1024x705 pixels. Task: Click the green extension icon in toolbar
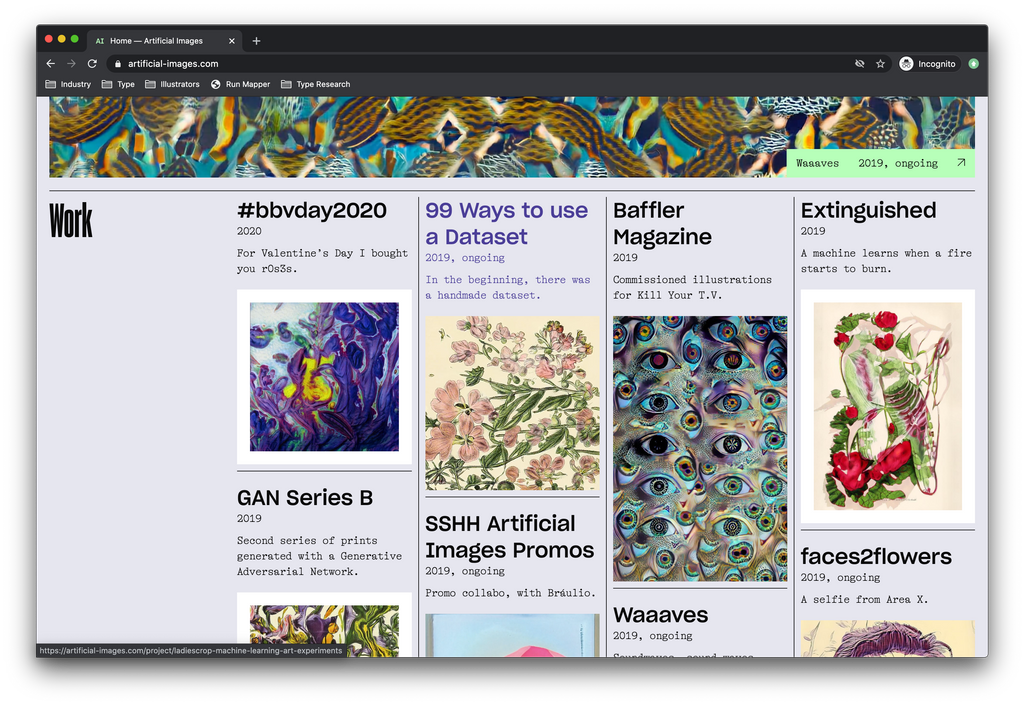click(973, 64)
